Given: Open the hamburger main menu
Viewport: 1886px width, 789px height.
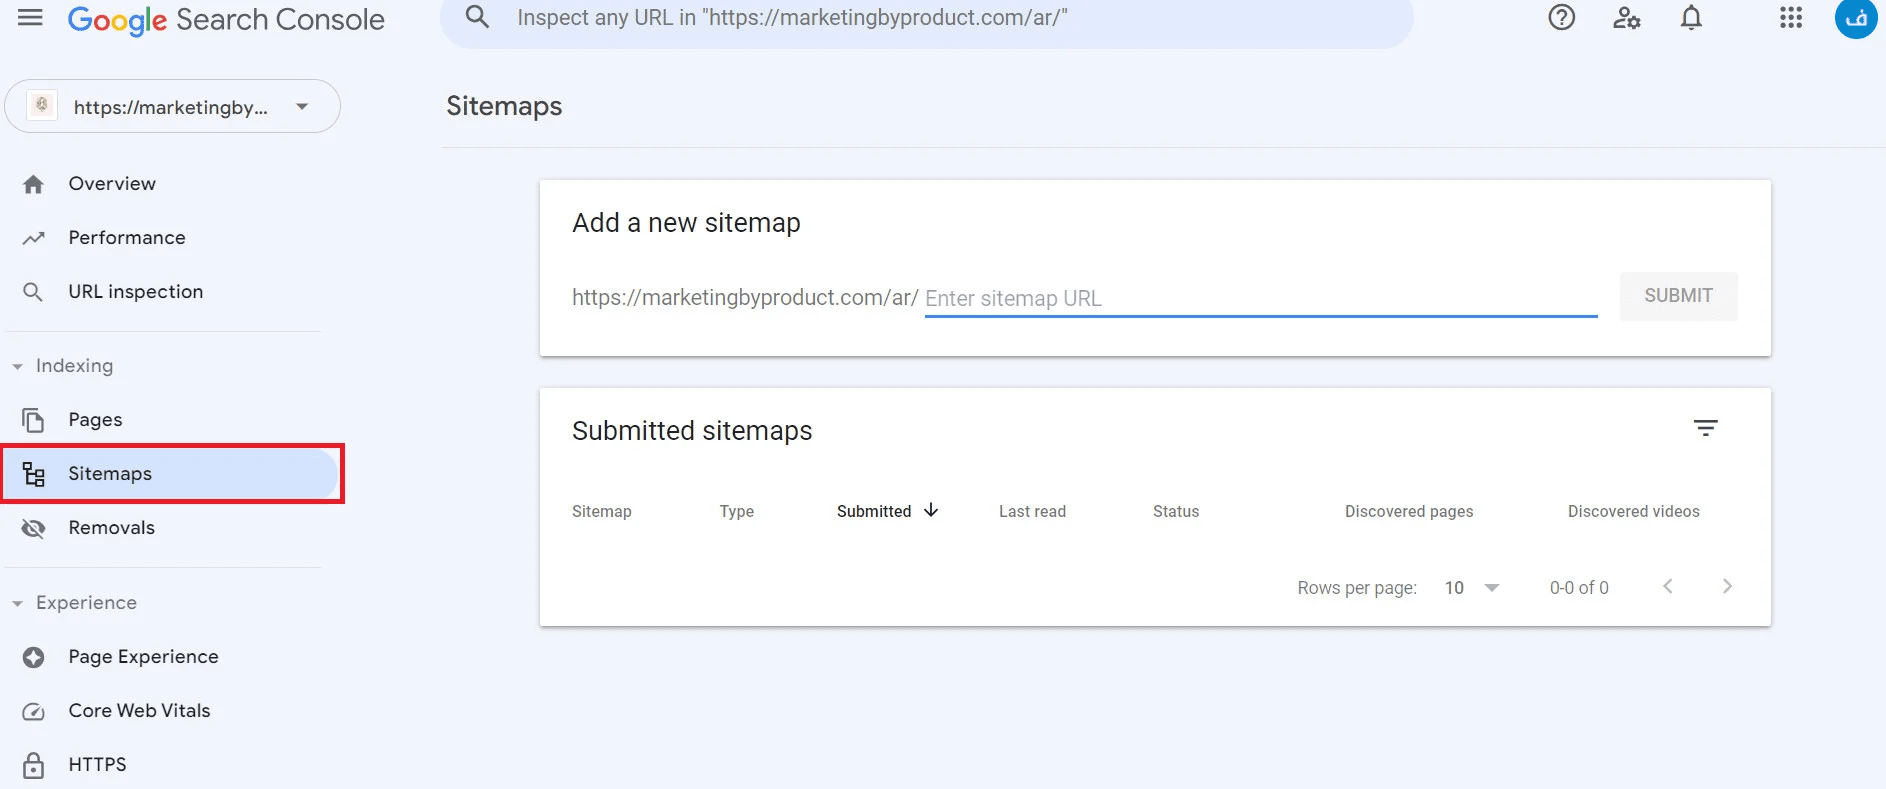Looking at the screenshot, I should point(31,18).
